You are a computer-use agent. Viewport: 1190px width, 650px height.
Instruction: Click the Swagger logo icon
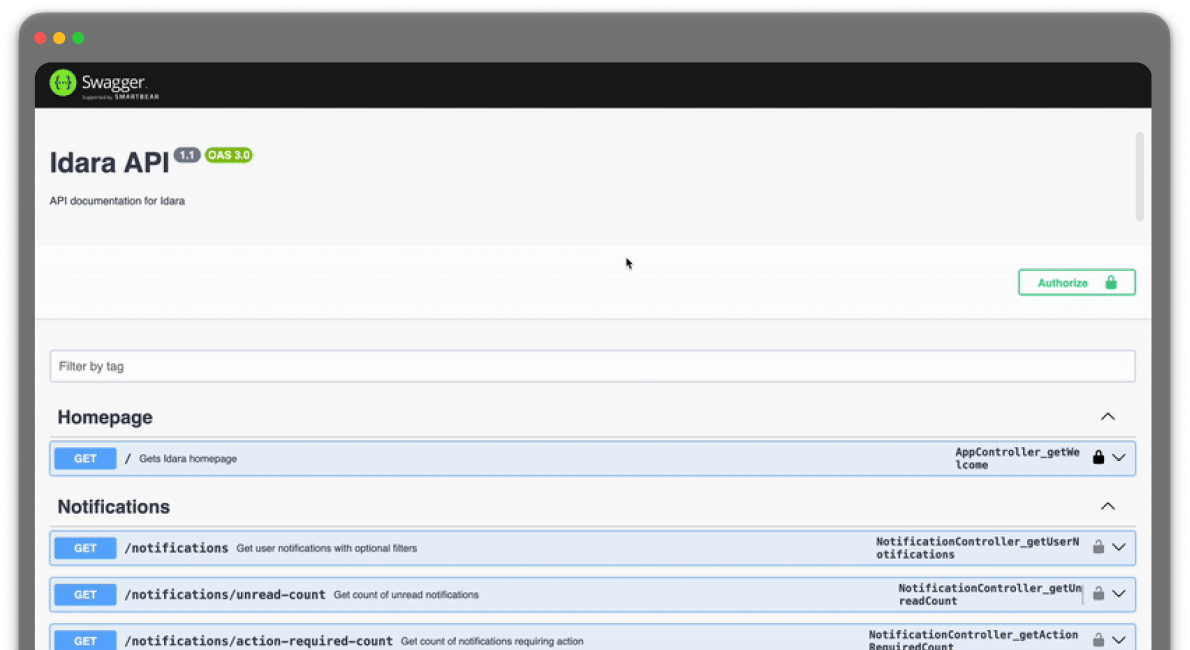tap(62, 83)
